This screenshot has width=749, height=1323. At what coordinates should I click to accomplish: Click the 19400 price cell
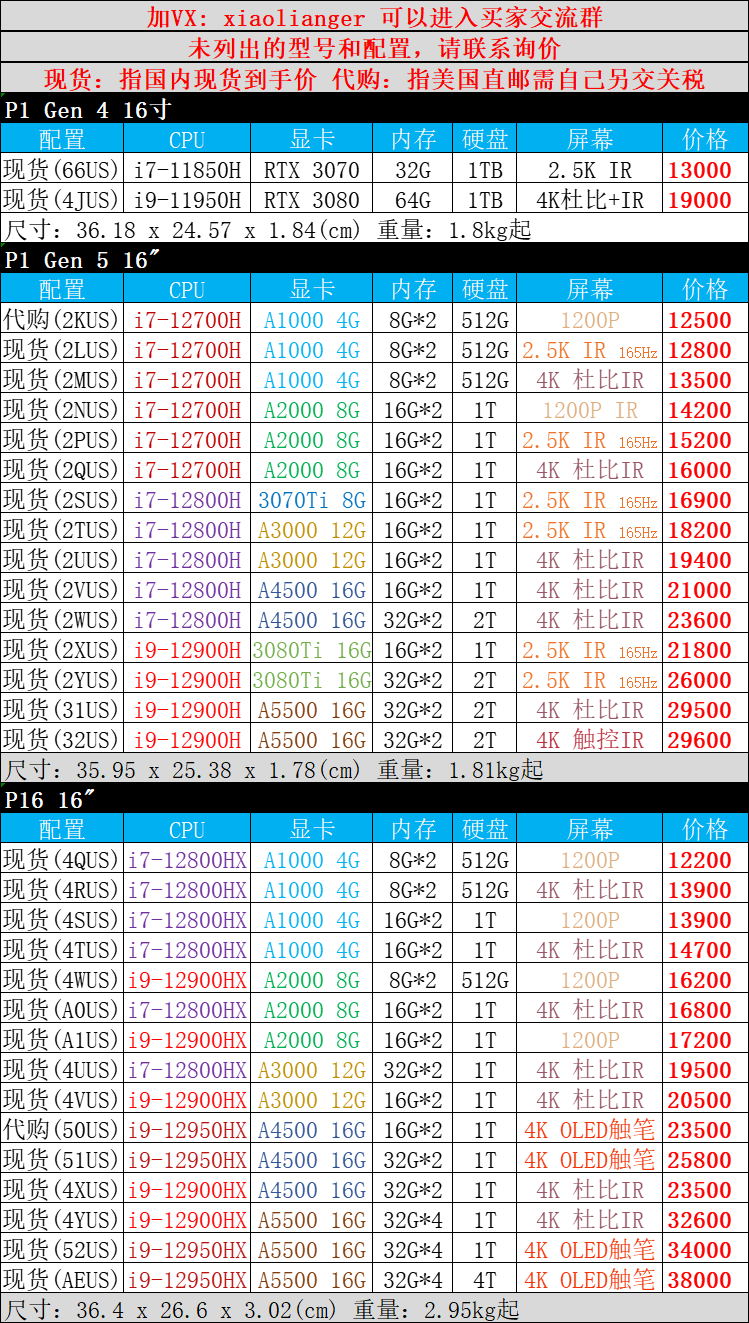tap(706, 559)
